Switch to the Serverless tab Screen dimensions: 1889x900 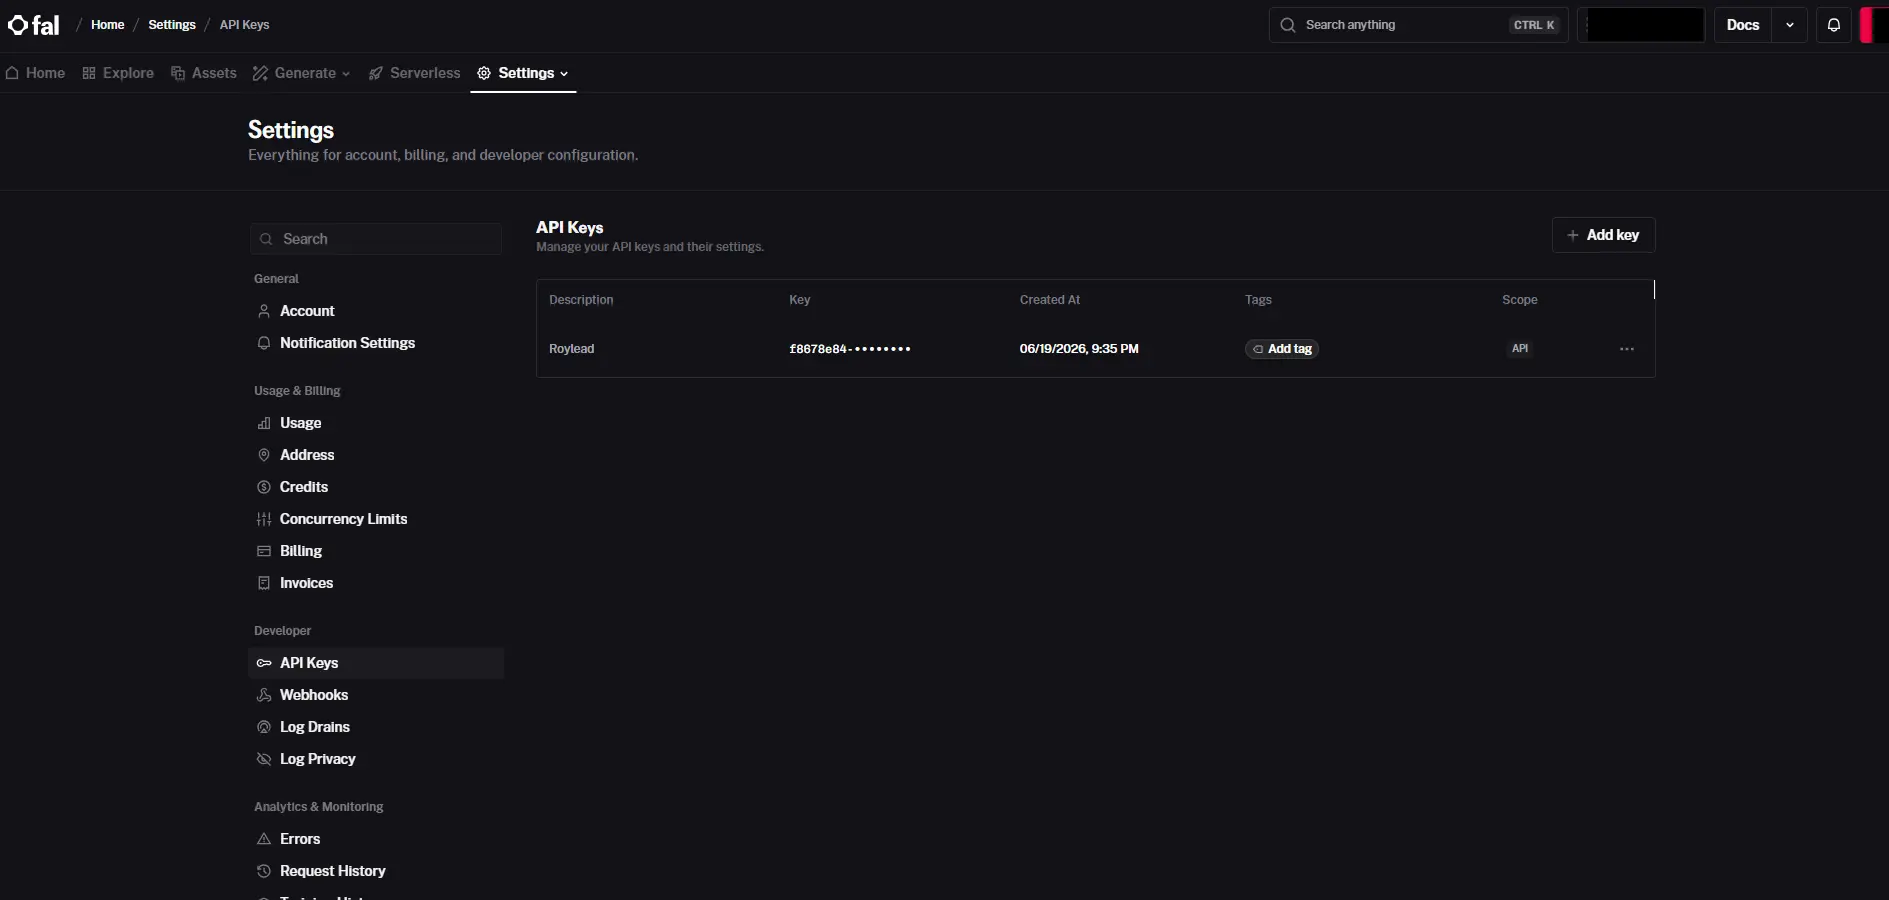[x=415, y=73]
